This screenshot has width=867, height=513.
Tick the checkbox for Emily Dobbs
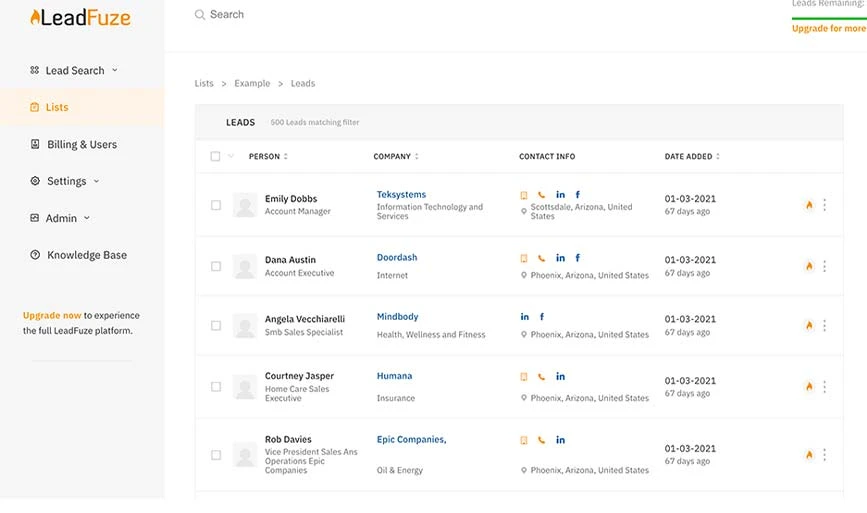point(216,205)
